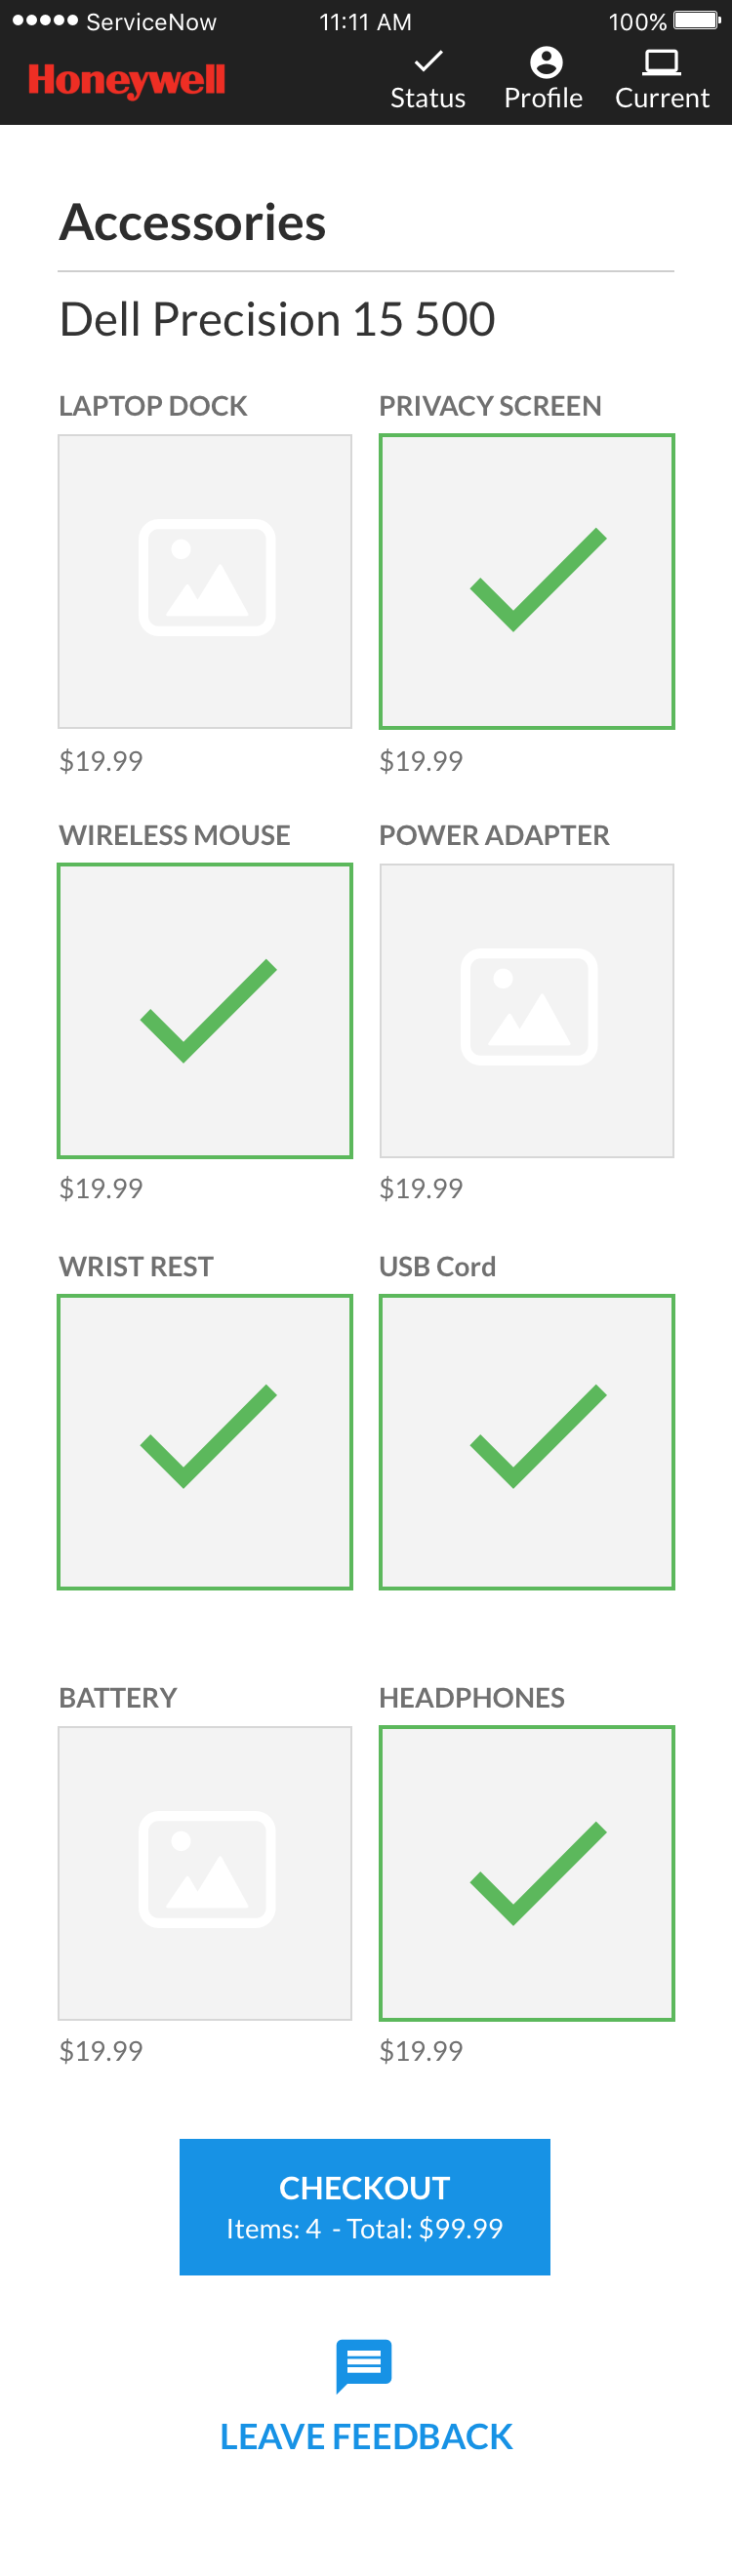Click the Laptop Dock label
This screenshot has width=732, height=2576.
coord(153,406)
